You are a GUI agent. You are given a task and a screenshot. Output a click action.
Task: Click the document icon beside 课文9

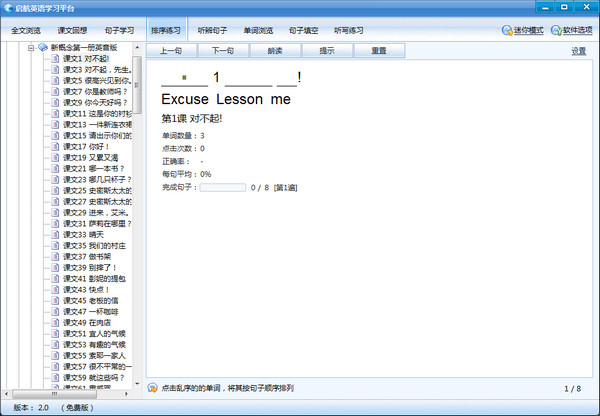point(55,103)
